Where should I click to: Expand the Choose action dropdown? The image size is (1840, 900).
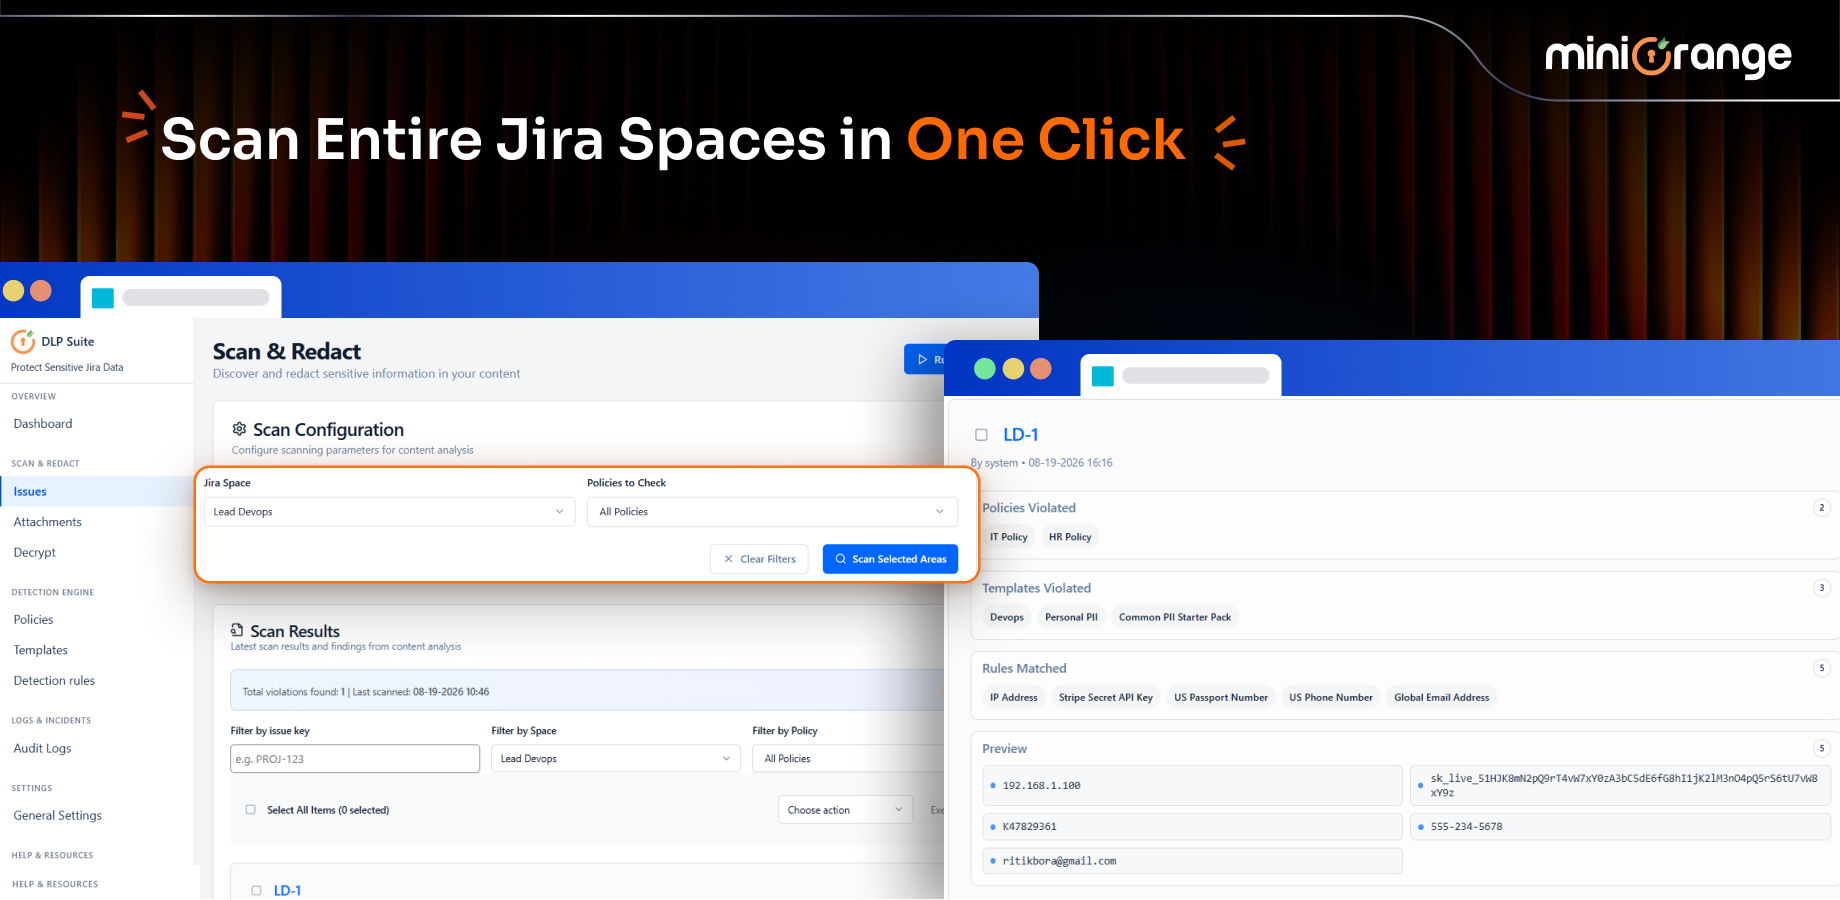click(x=845, y=810)
